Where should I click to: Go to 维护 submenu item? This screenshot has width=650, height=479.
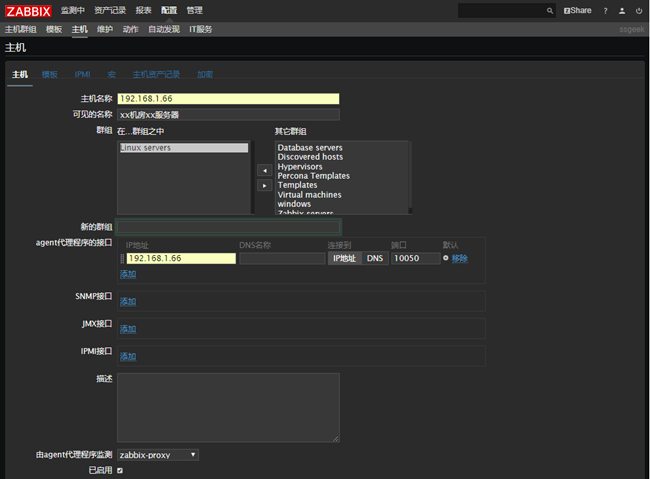(x=105, y=29)
